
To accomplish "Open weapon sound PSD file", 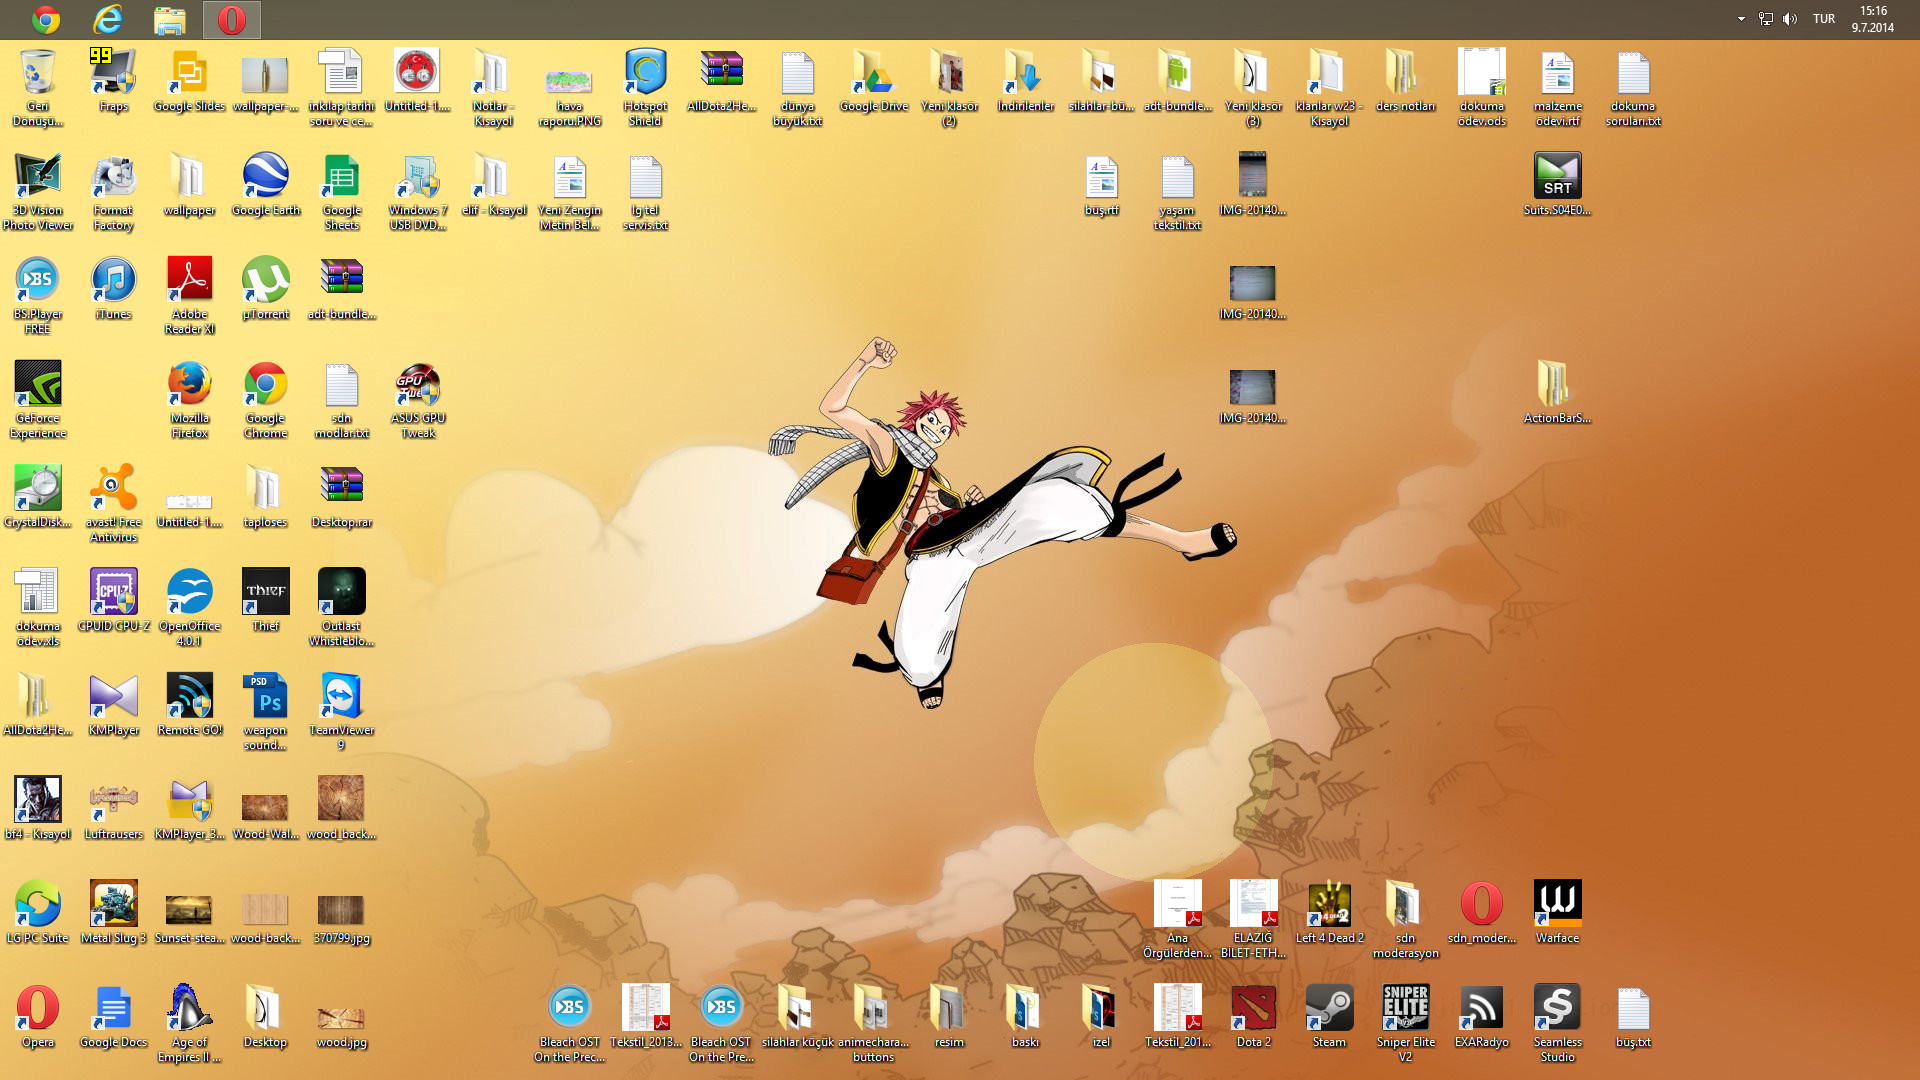I will (266, 712).
